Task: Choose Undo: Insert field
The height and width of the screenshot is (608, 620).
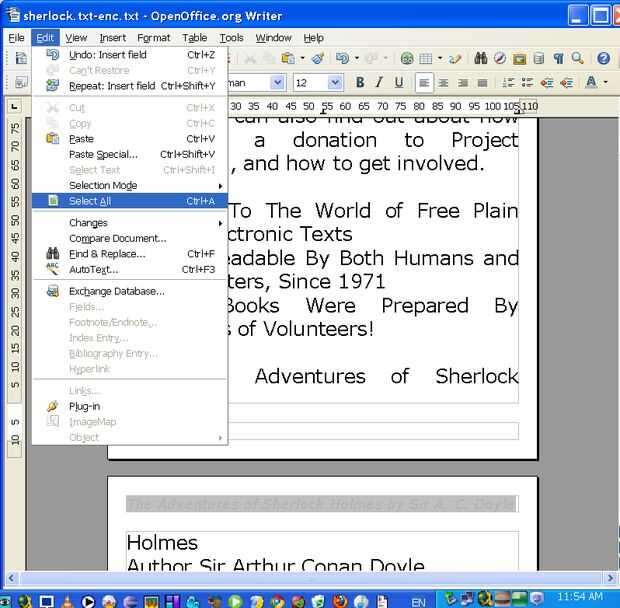Action: pos(130,55)
